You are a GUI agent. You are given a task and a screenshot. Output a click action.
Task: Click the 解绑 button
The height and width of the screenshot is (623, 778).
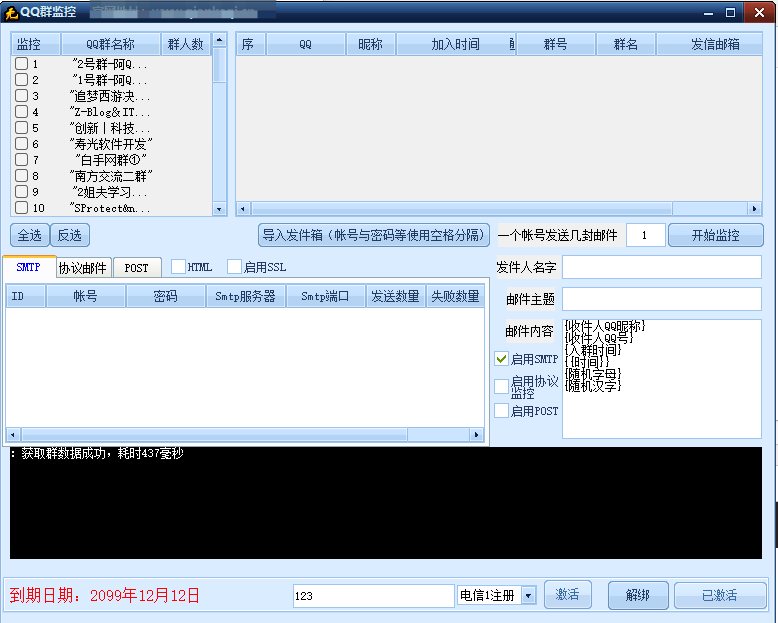[x=638, y=596]
